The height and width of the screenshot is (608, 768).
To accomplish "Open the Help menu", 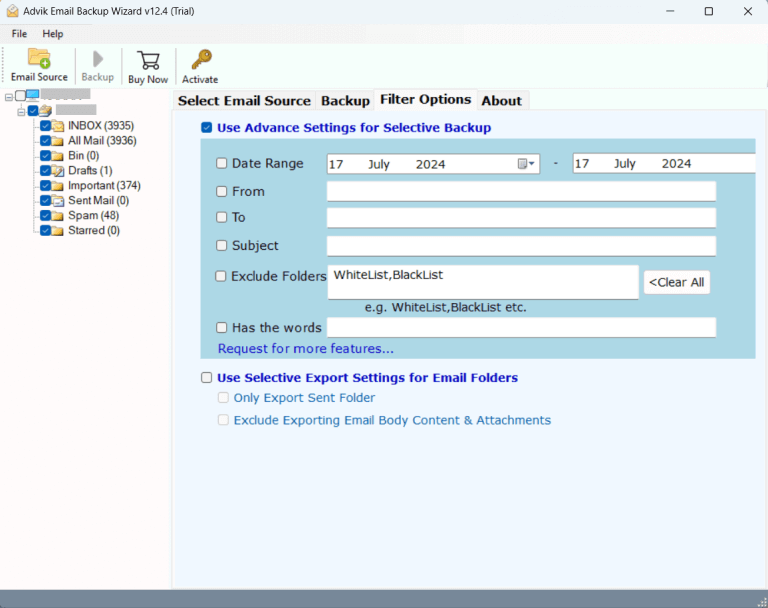I will pos(53,34).
